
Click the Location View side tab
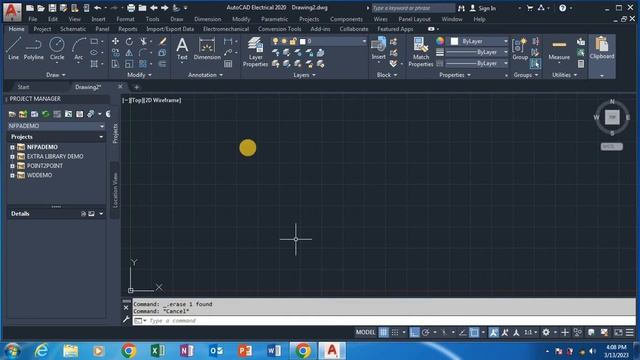115,190
